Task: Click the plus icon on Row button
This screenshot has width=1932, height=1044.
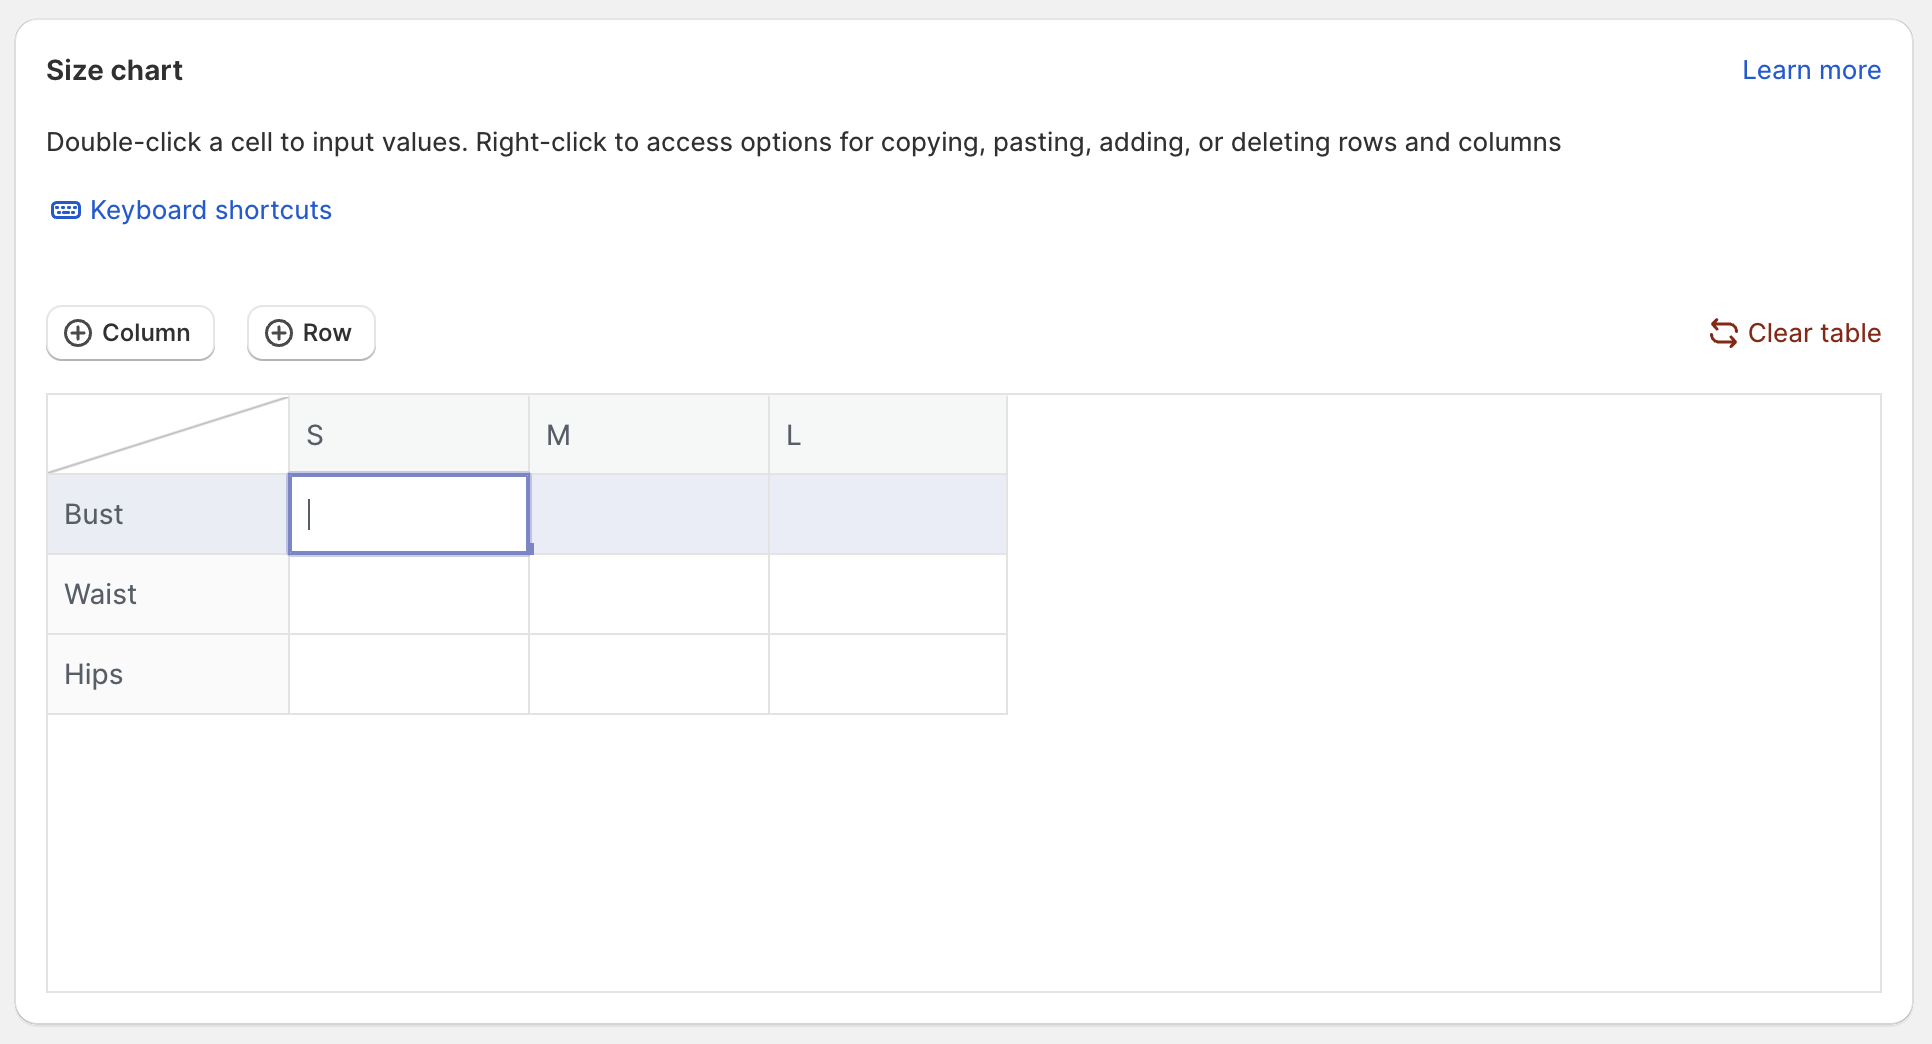Action: pos(279,333)
